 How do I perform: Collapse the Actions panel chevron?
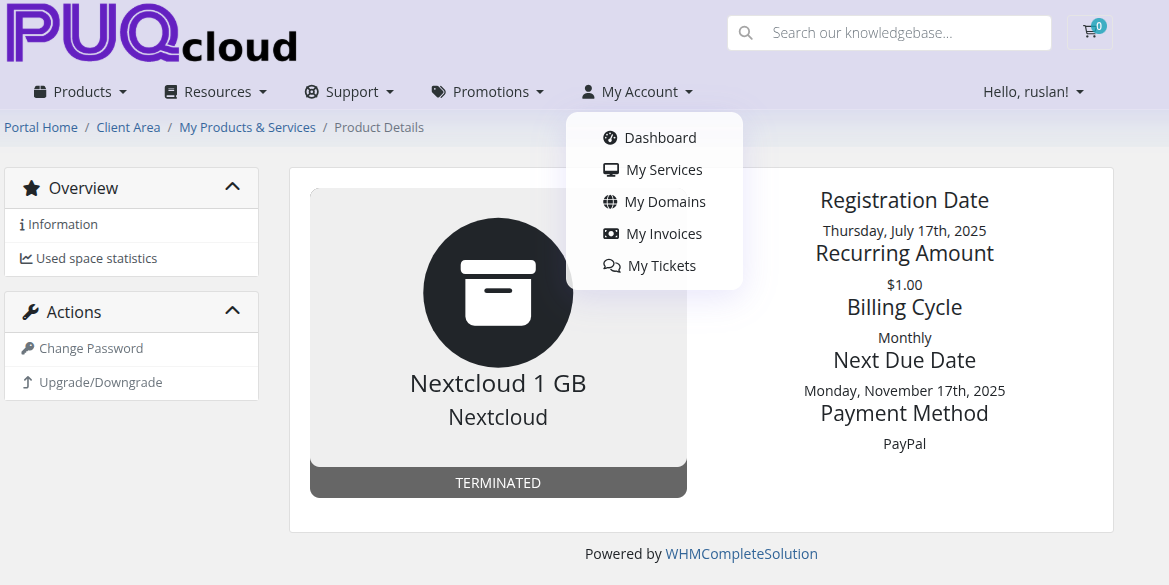pos(232,311)
